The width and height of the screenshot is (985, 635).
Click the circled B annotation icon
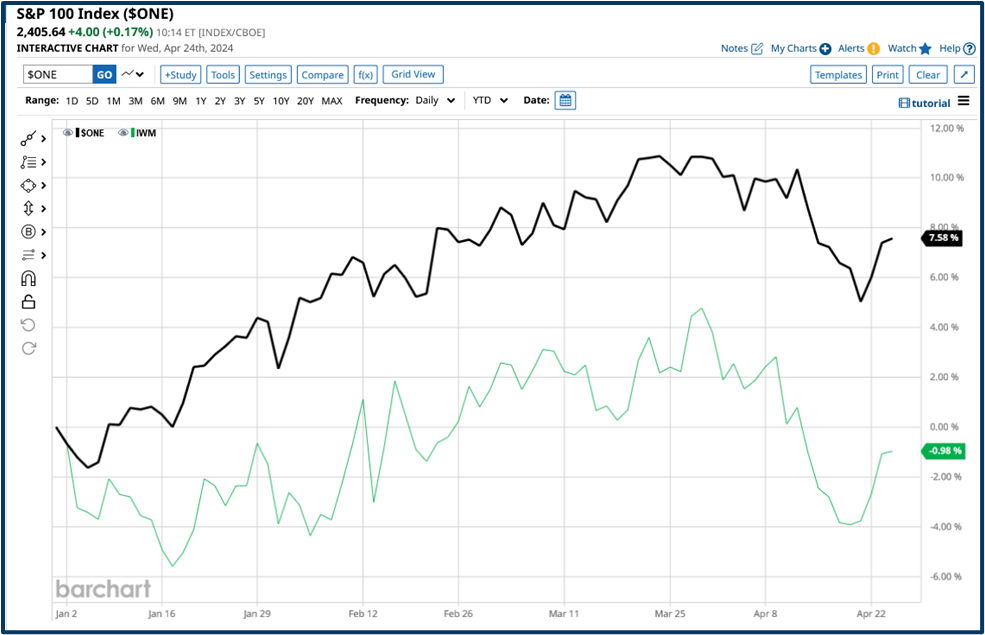(x=27, y=231)
